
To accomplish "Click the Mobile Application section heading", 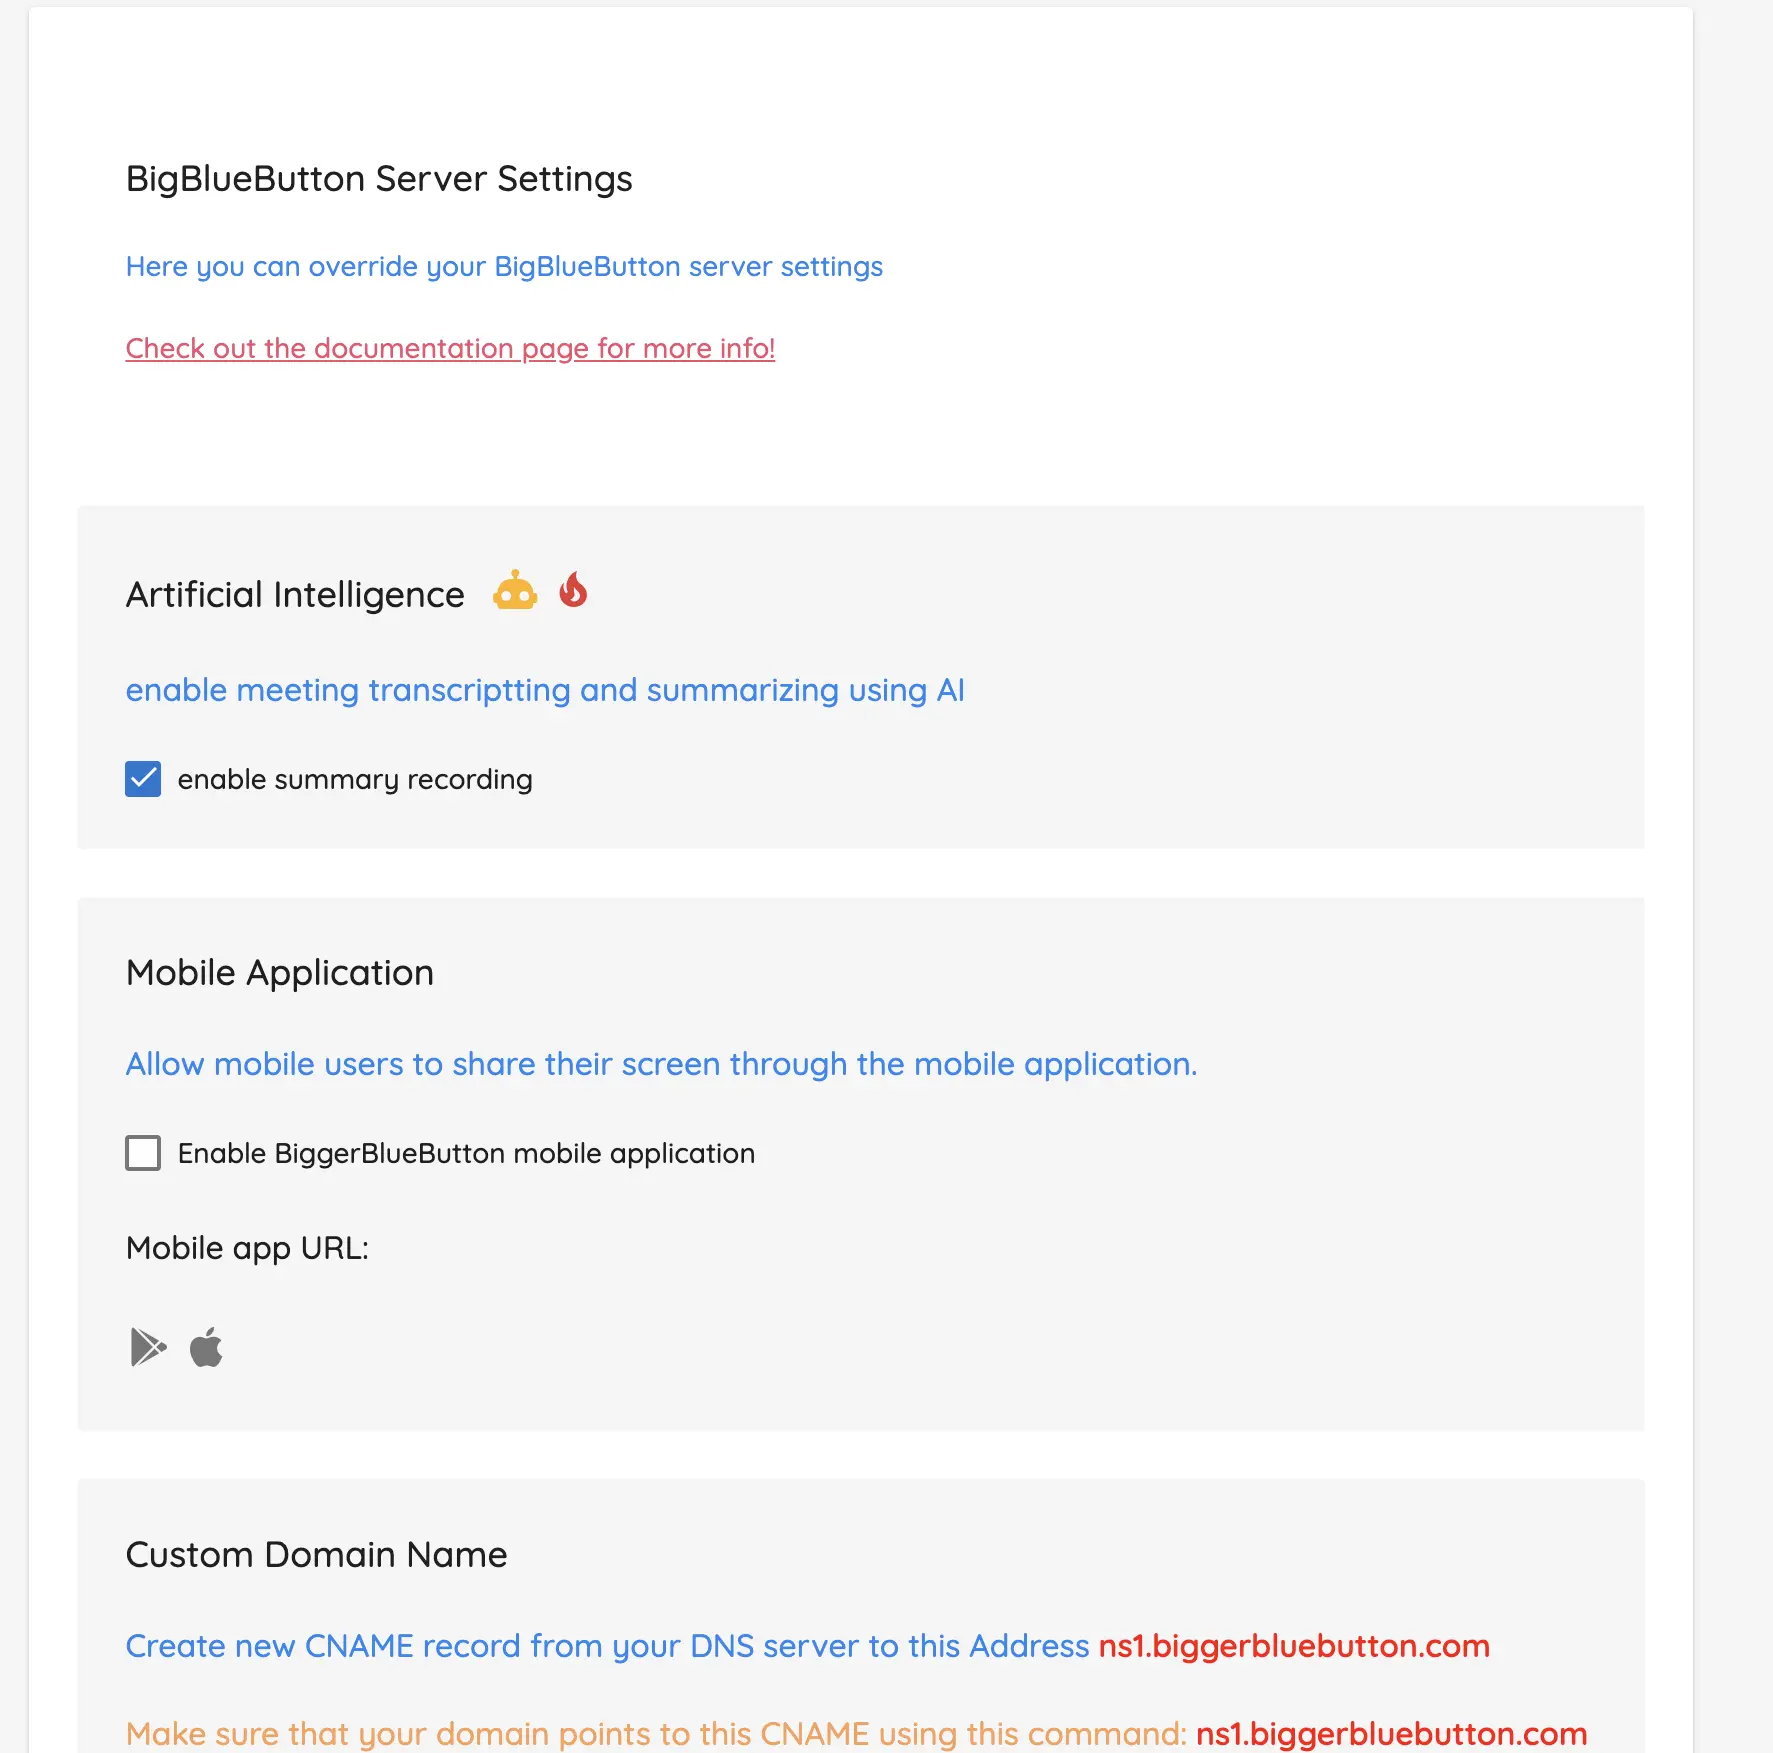I will coord(280,973).
